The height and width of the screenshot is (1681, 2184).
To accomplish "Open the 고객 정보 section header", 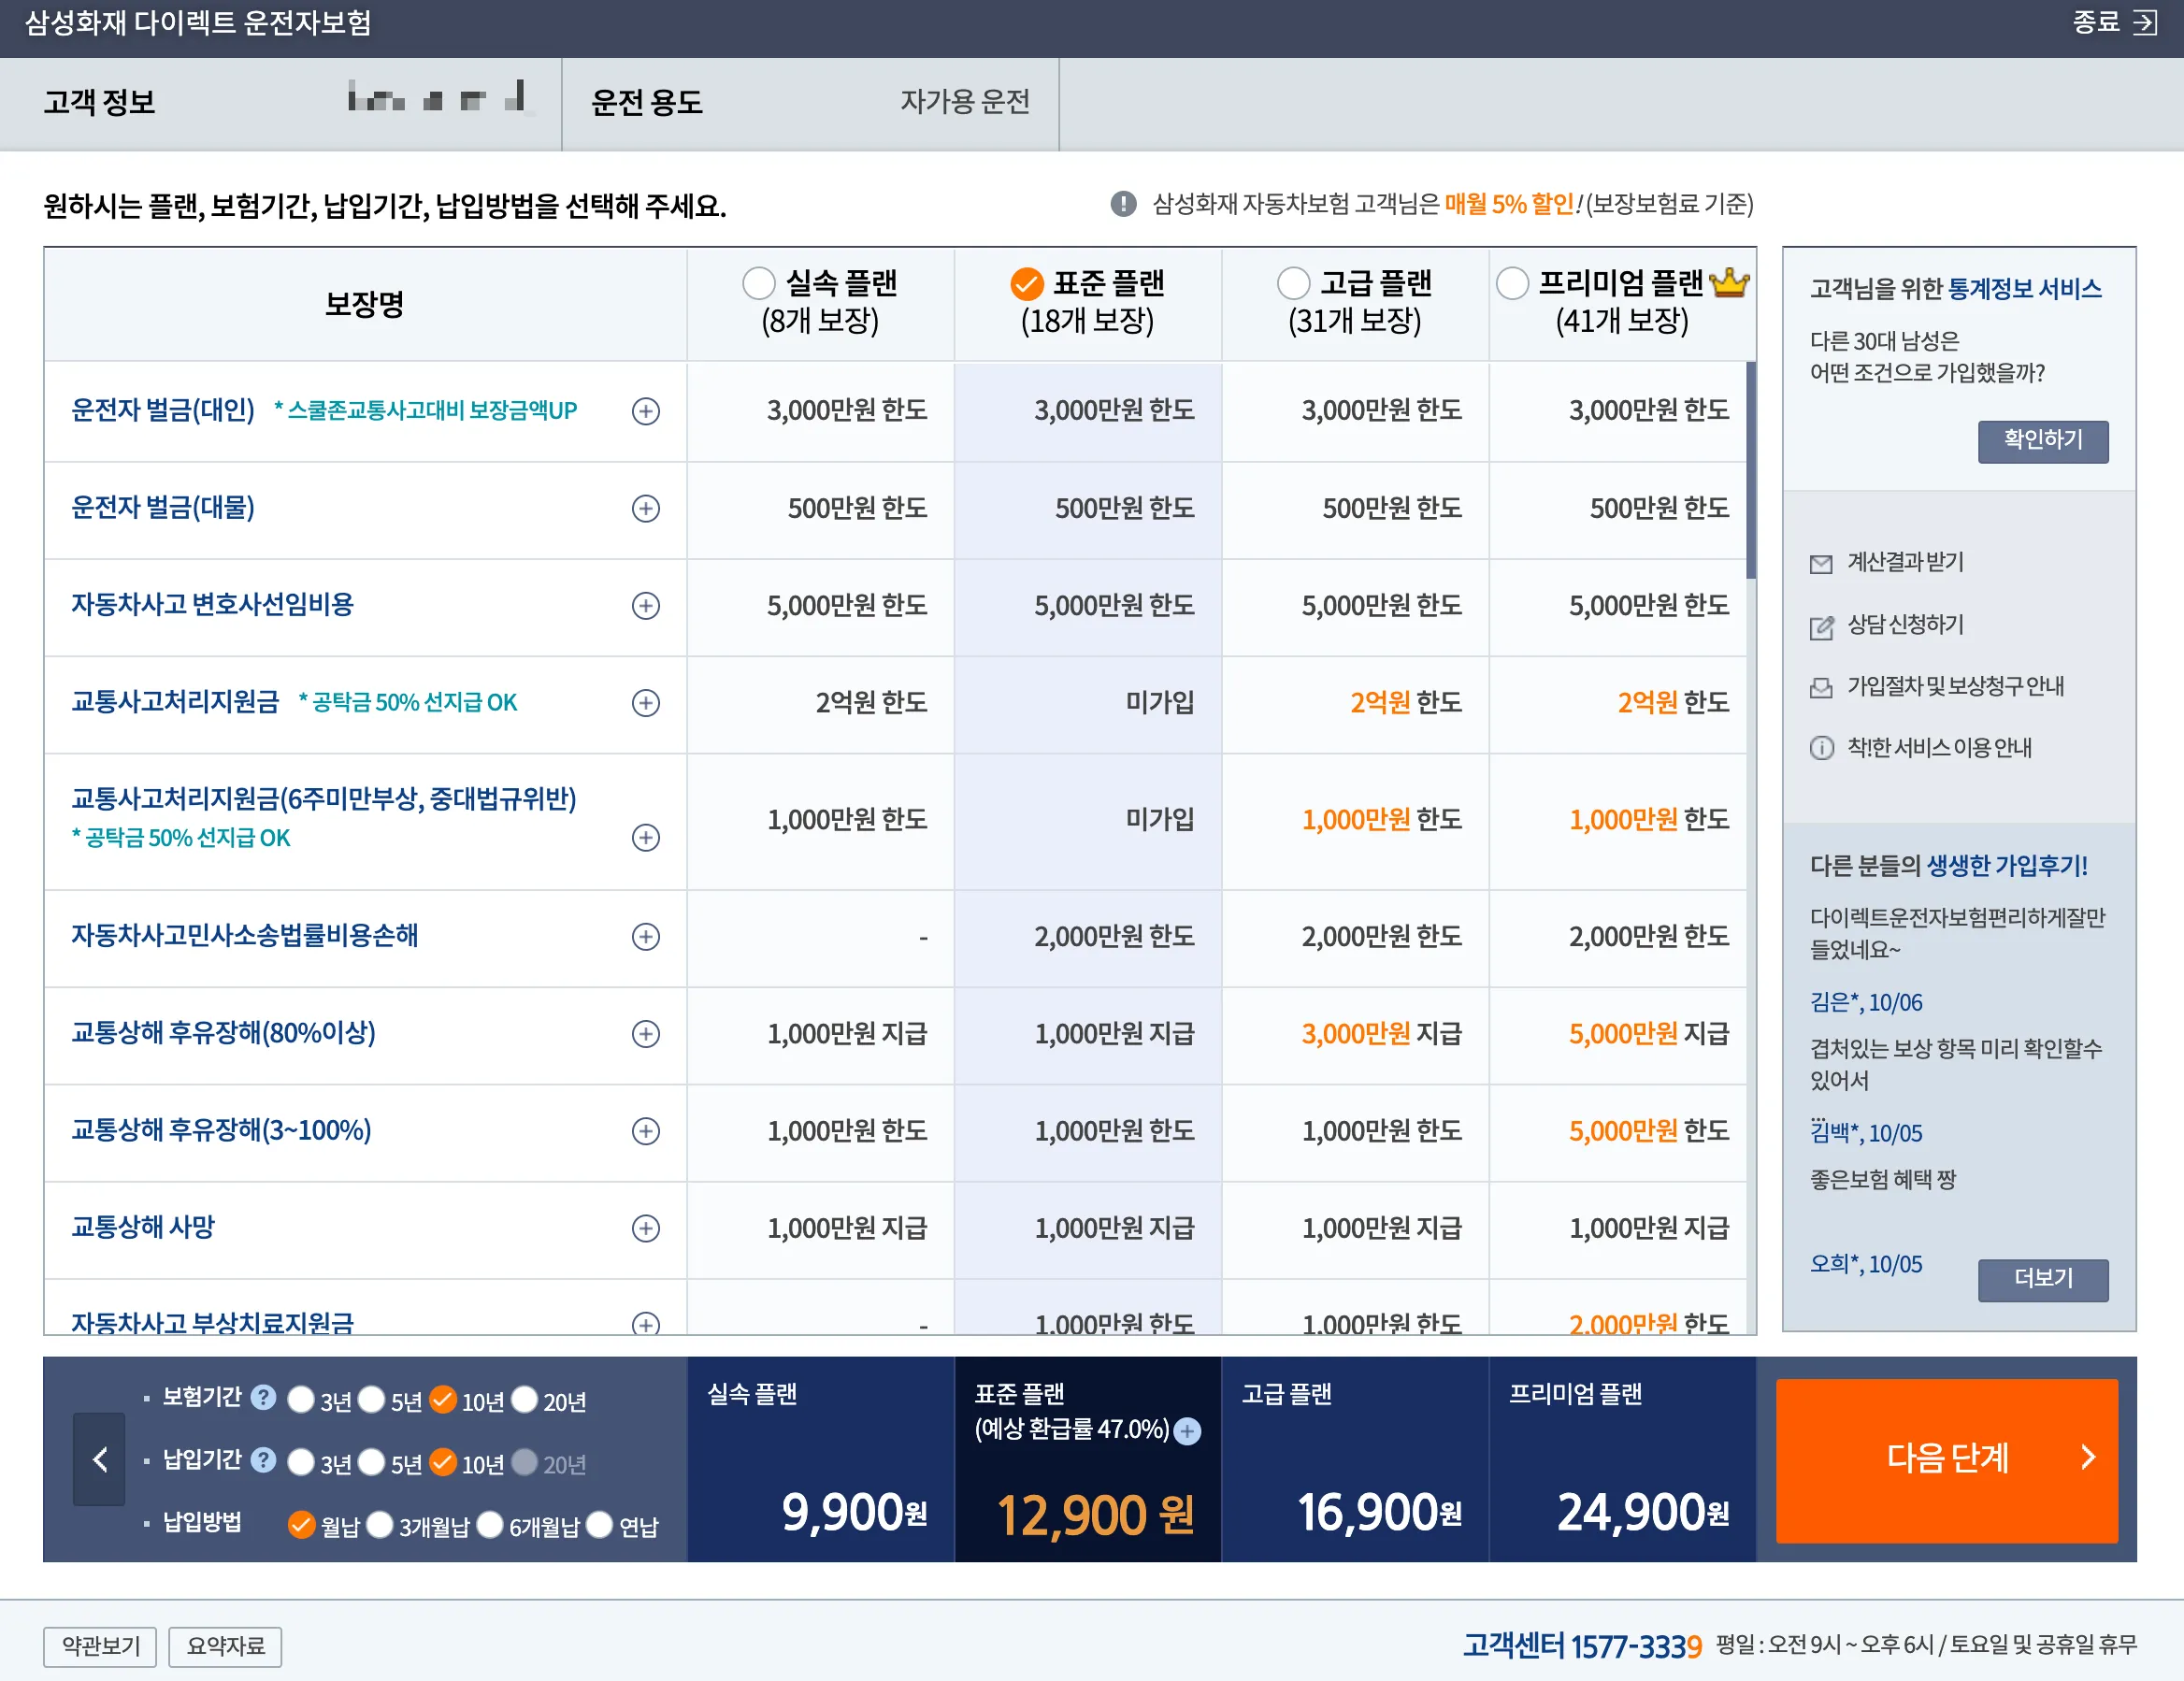I will 99,102.
